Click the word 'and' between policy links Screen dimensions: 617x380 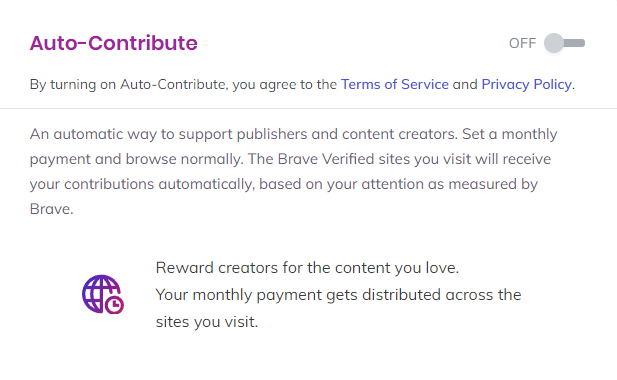pyautogui.click(x=465, y=84)
